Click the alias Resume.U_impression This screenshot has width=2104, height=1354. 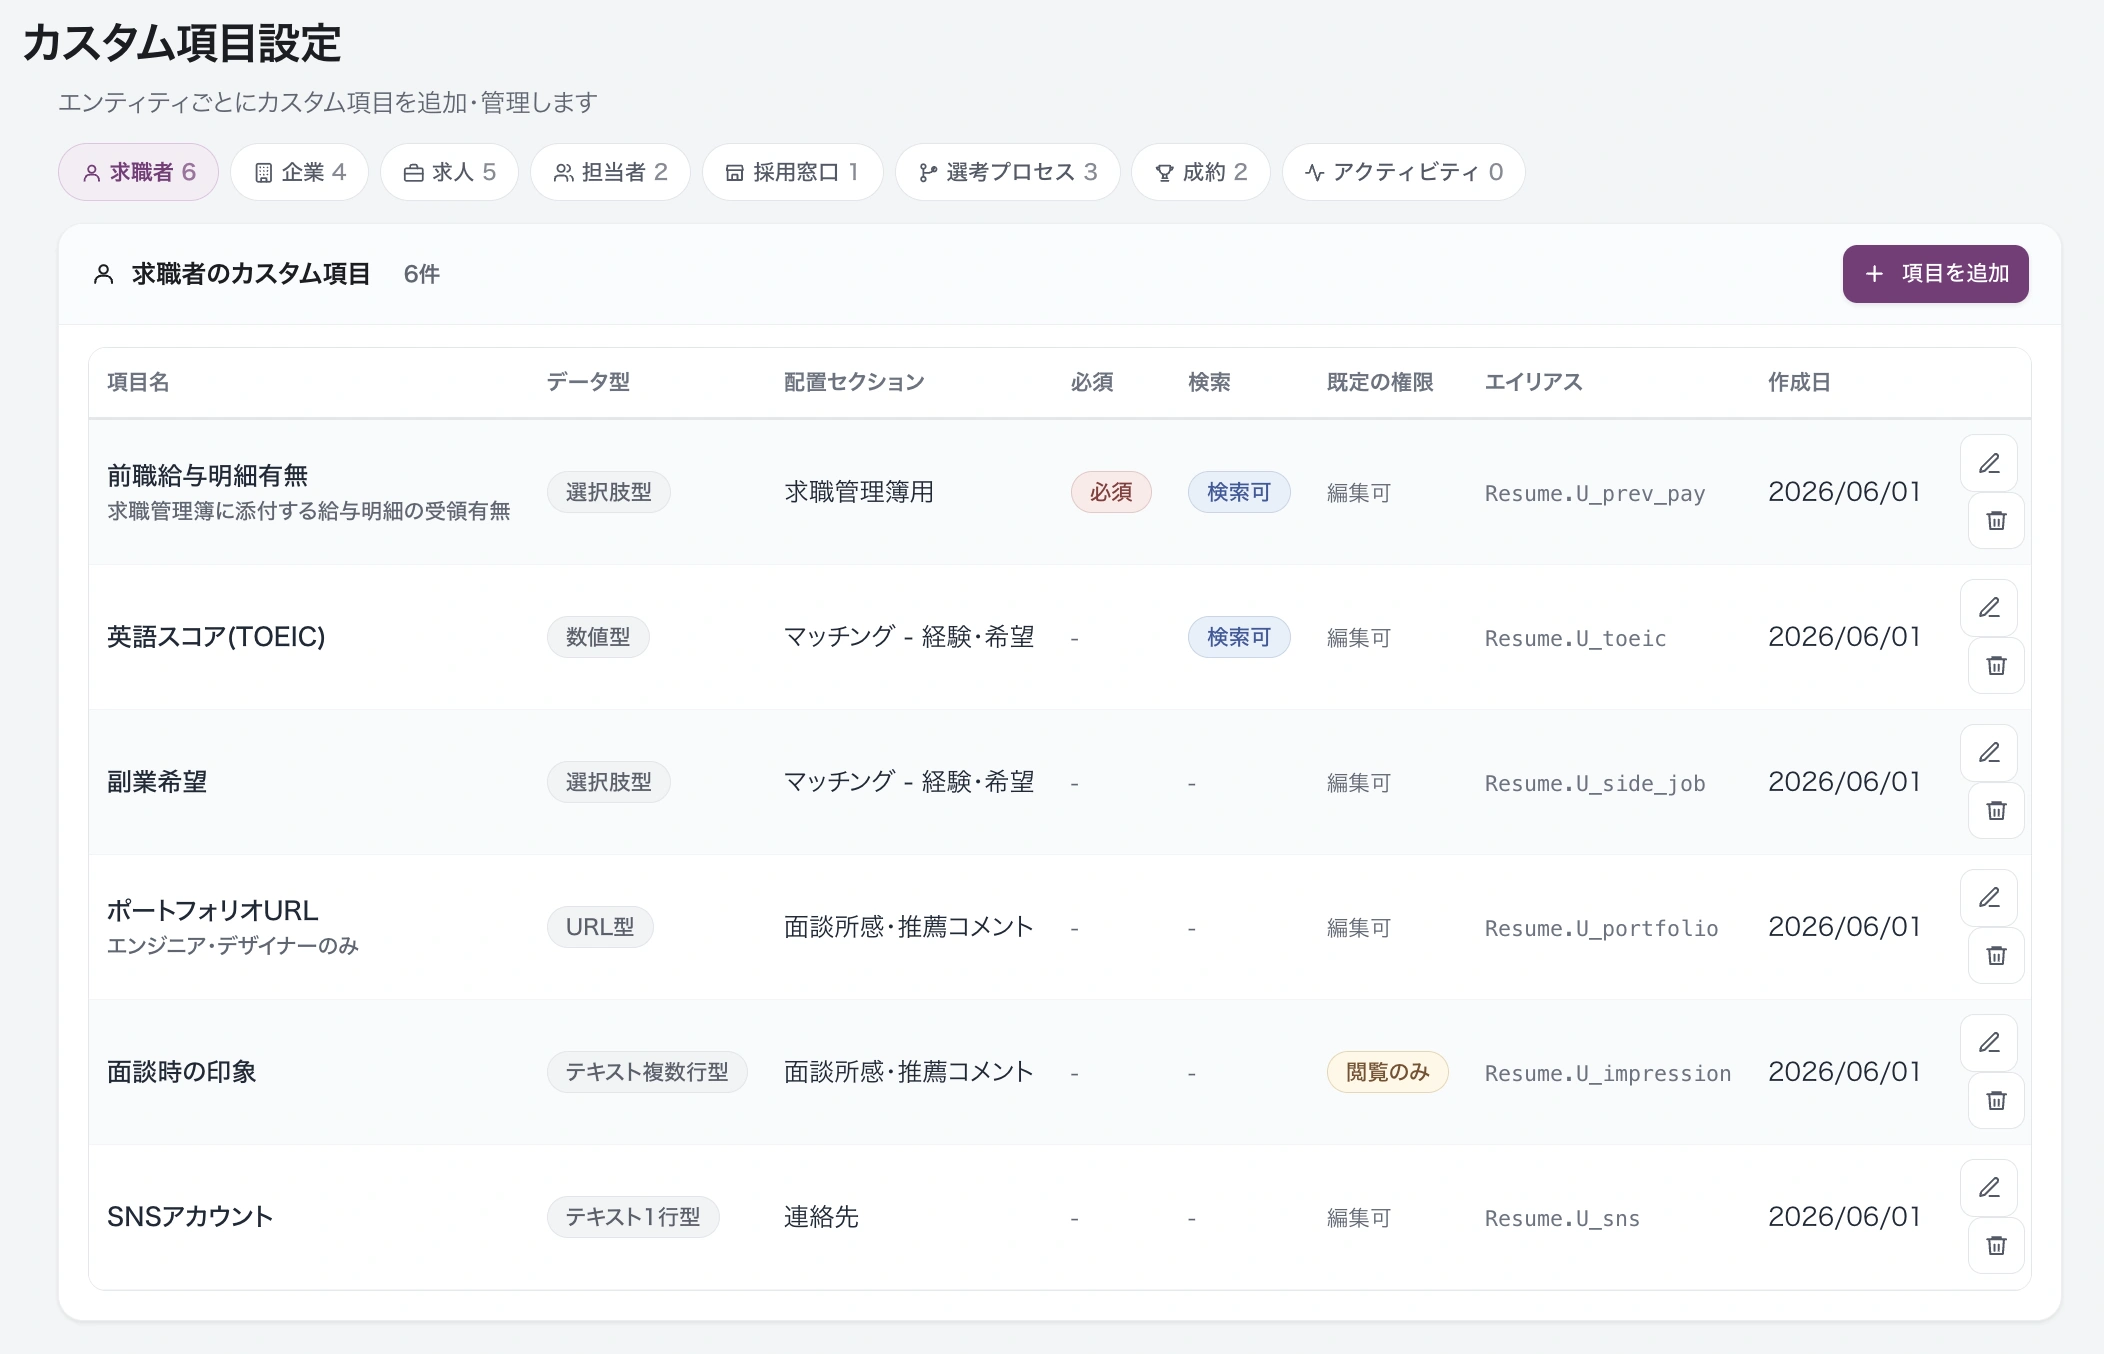1607,1073
